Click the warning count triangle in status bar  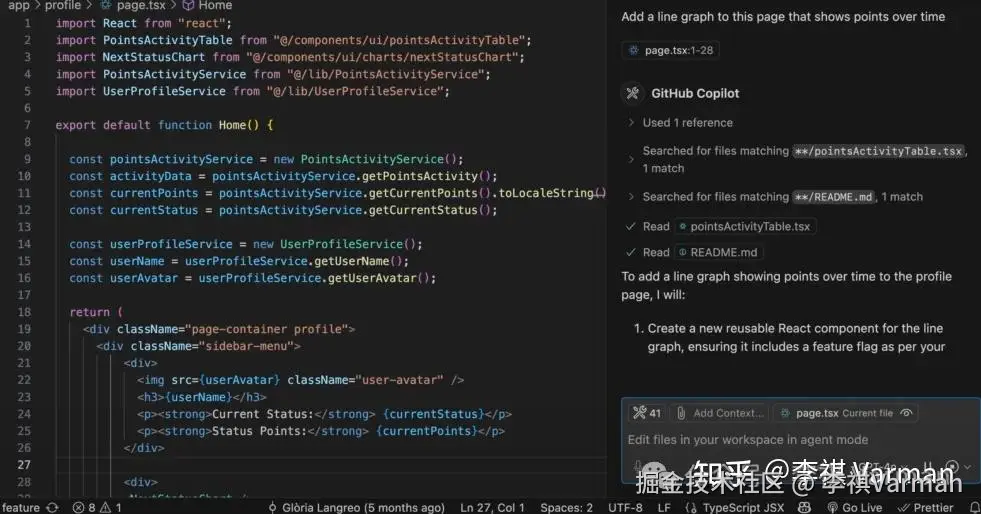(x=111, y=507)
